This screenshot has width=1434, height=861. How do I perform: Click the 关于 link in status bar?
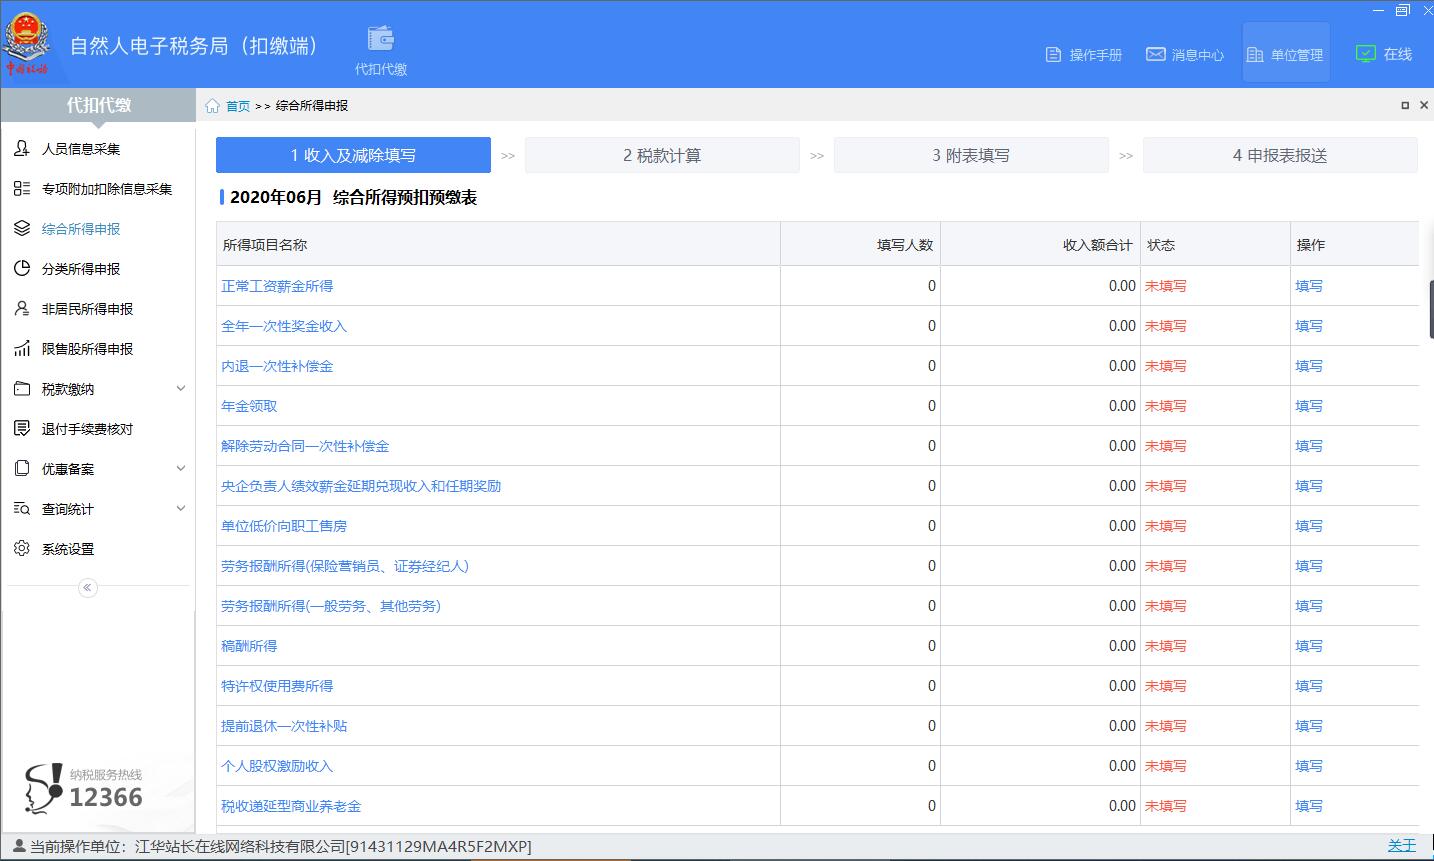coord(1402,846)
